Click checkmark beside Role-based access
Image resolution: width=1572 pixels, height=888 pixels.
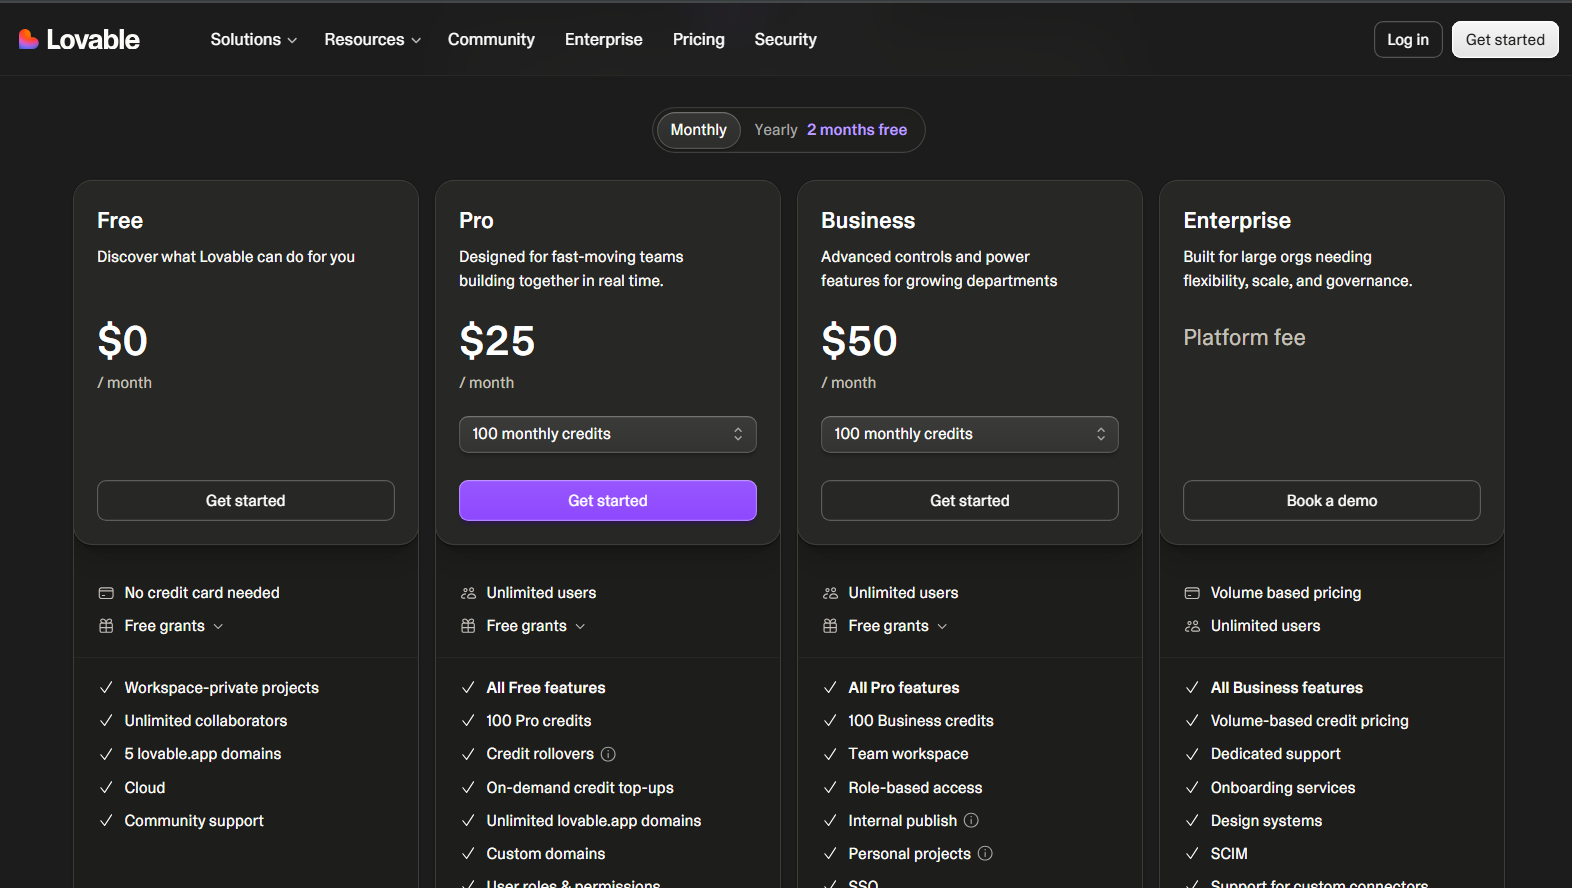830,787
